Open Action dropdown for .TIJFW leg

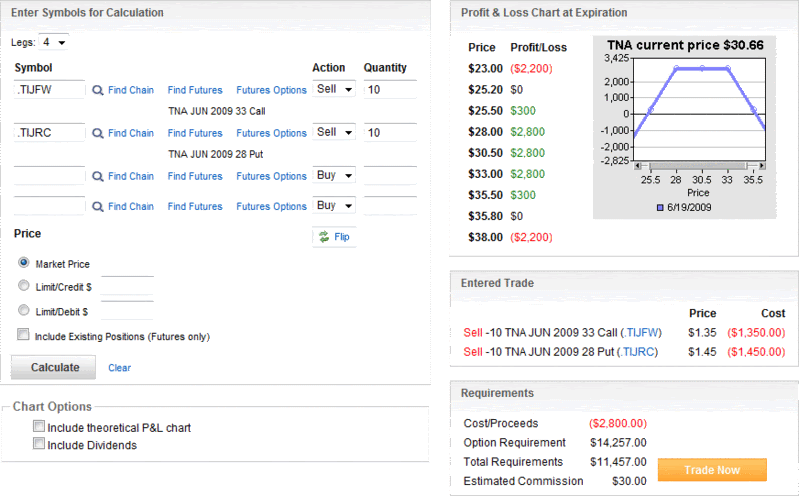pos(335,90)
